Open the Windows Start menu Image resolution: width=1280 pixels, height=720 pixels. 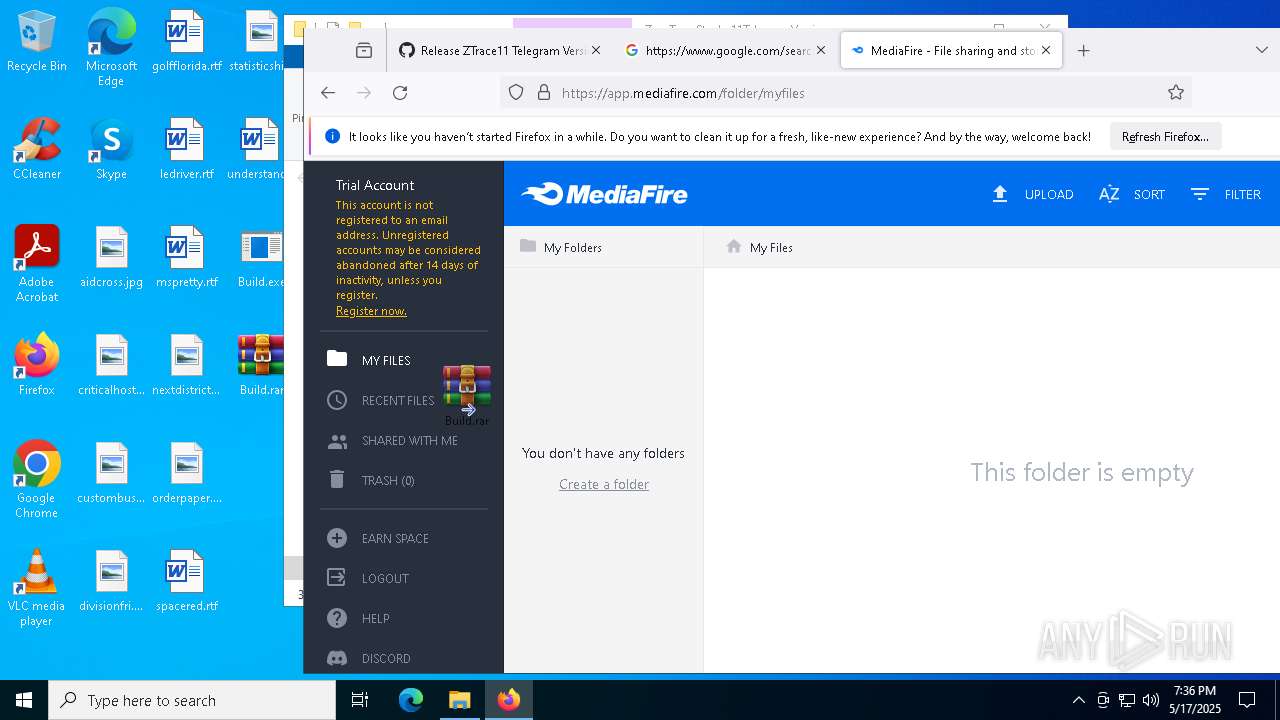24,700
